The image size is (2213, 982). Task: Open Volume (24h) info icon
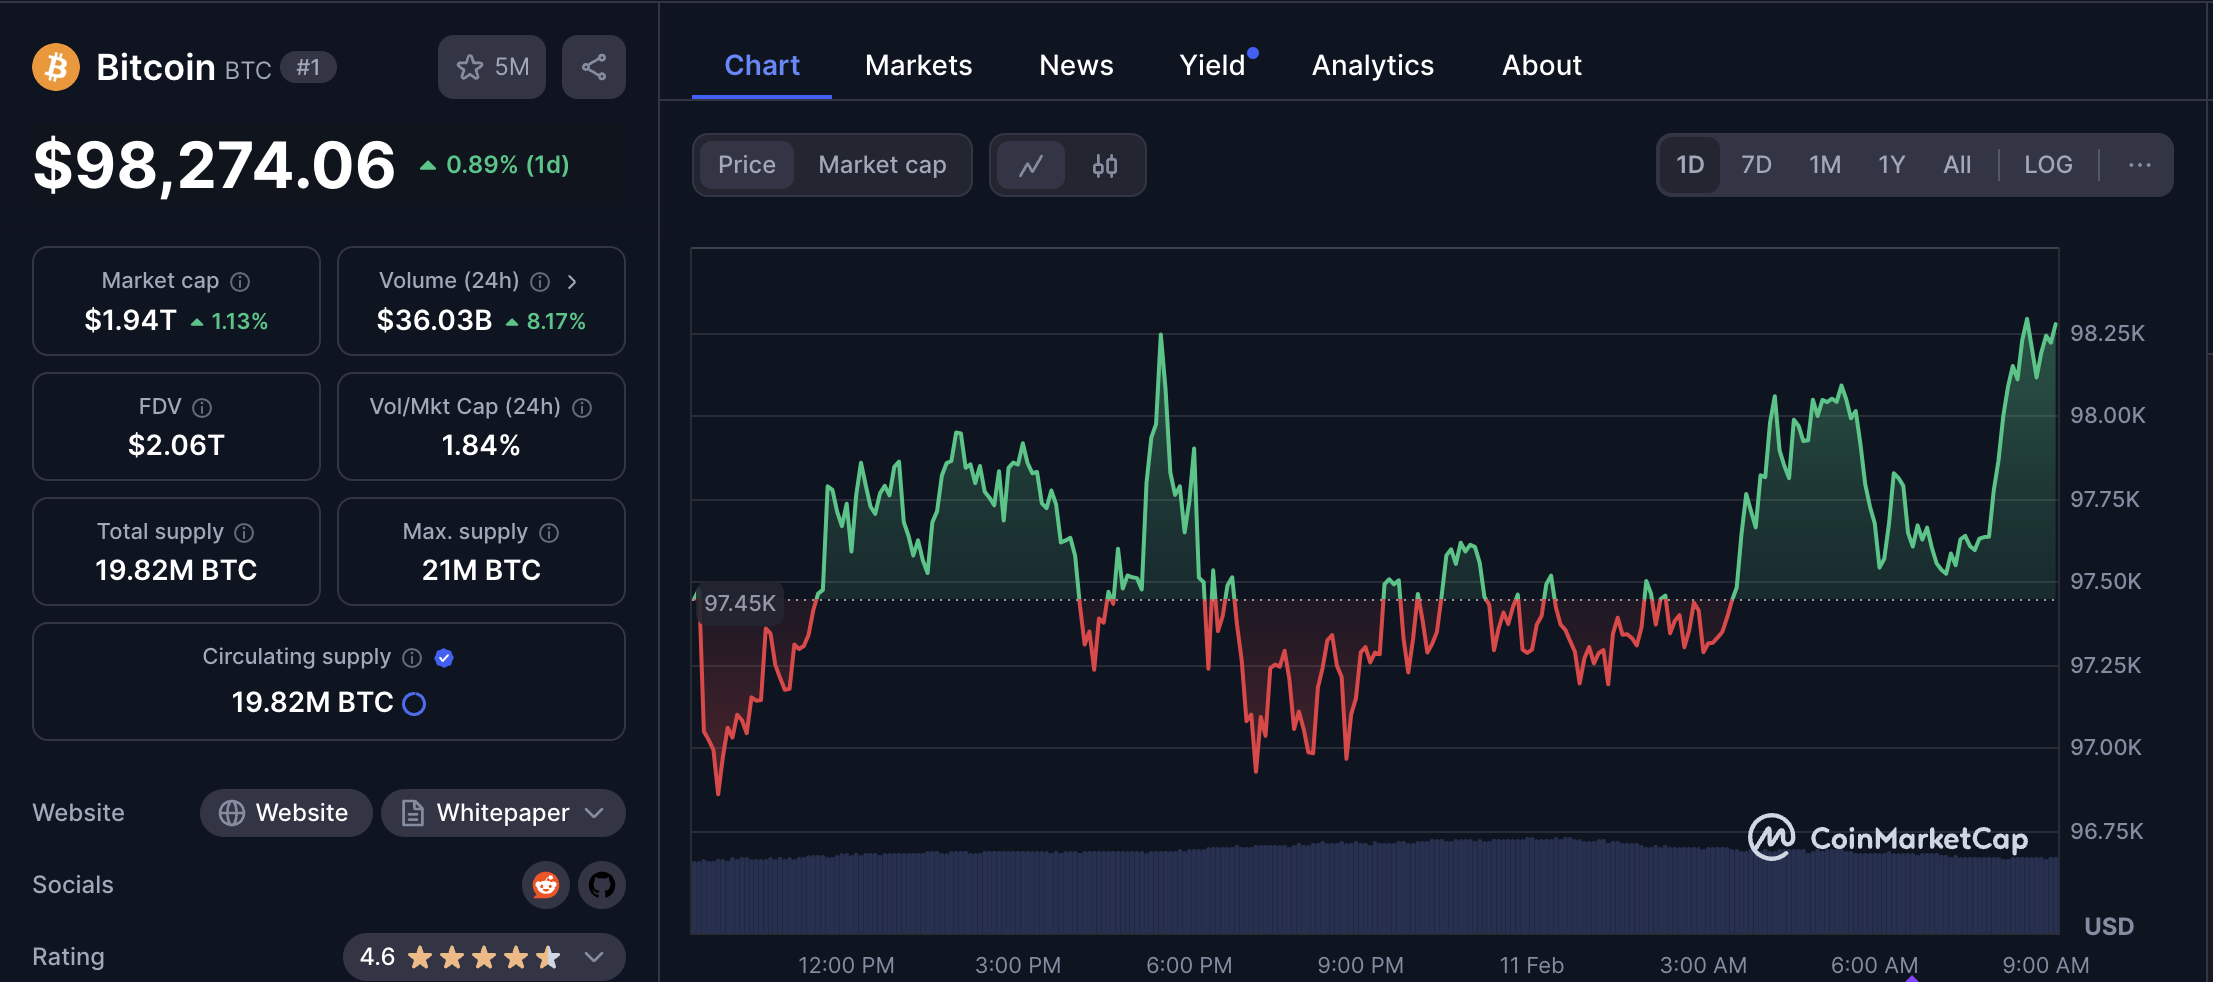pyautogui.click(x=540, y=282)
